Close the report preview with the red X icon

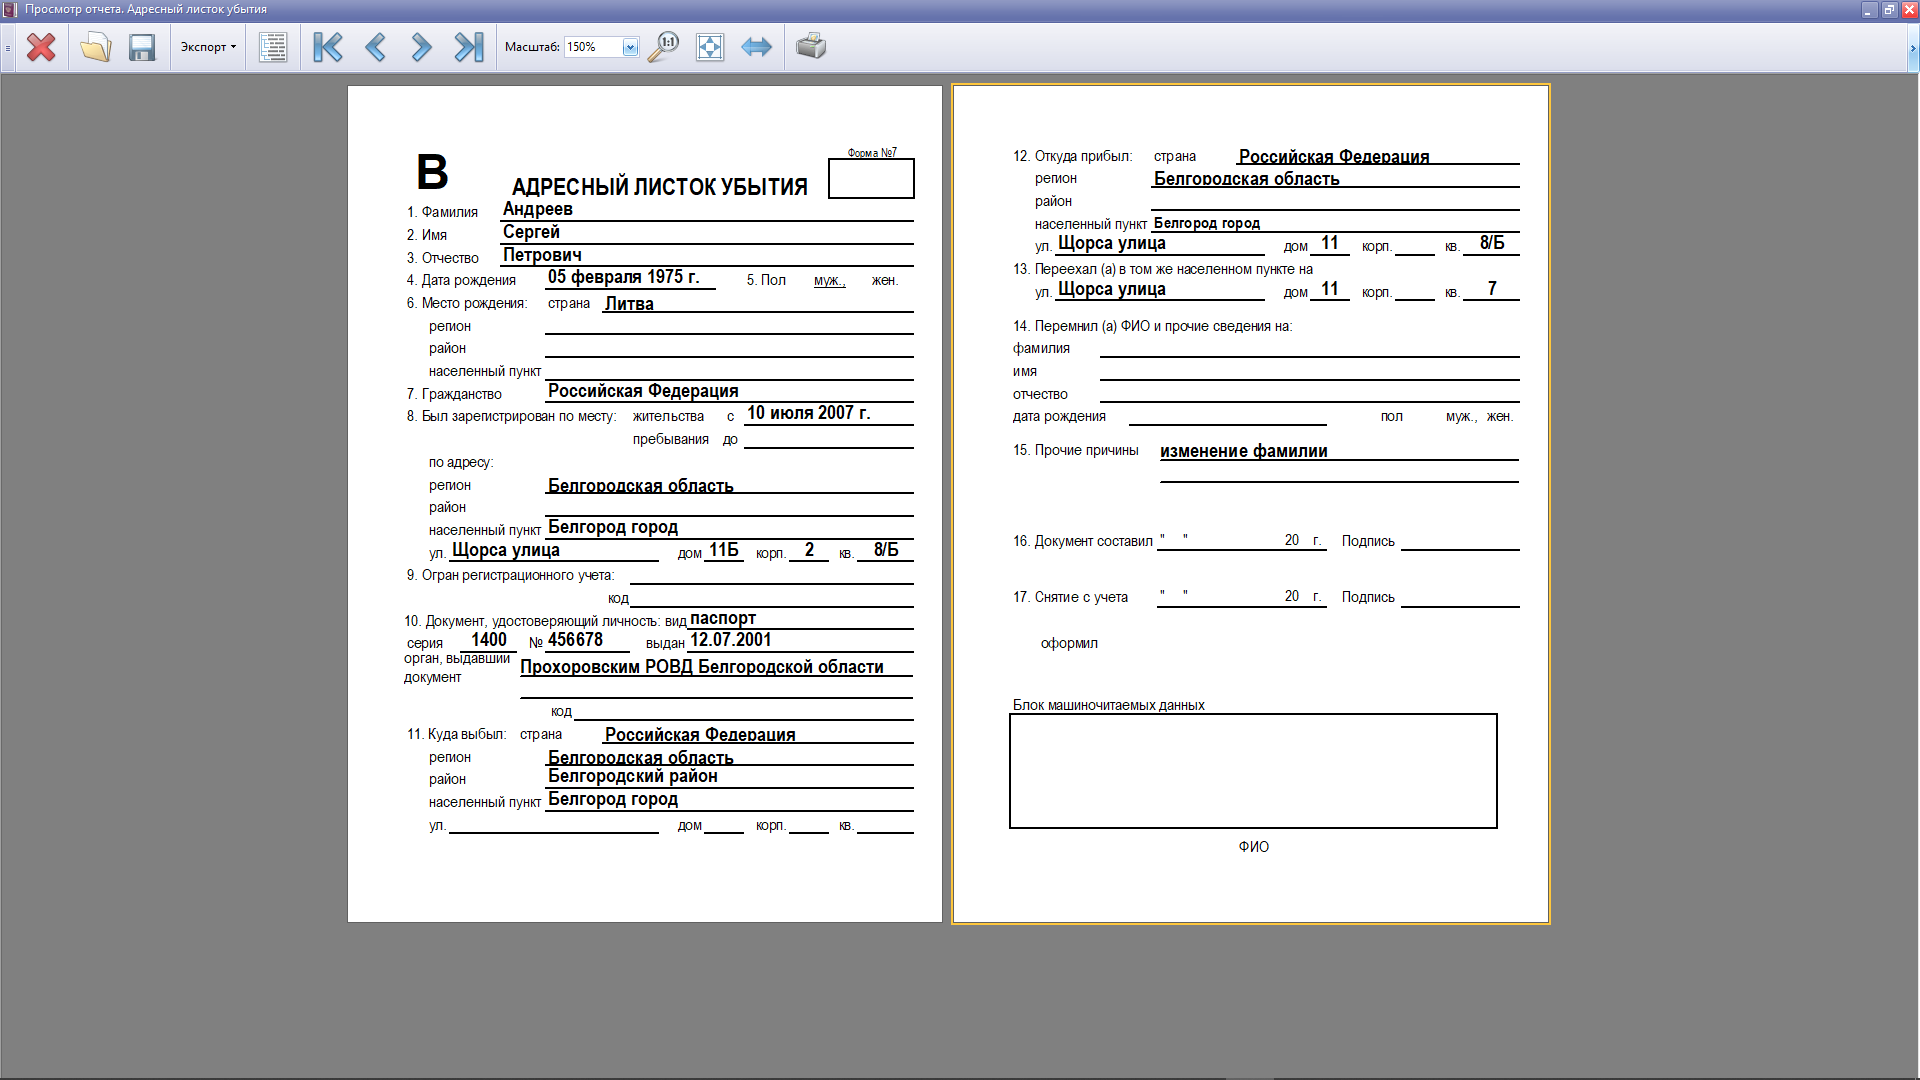[x=41, y=47]
